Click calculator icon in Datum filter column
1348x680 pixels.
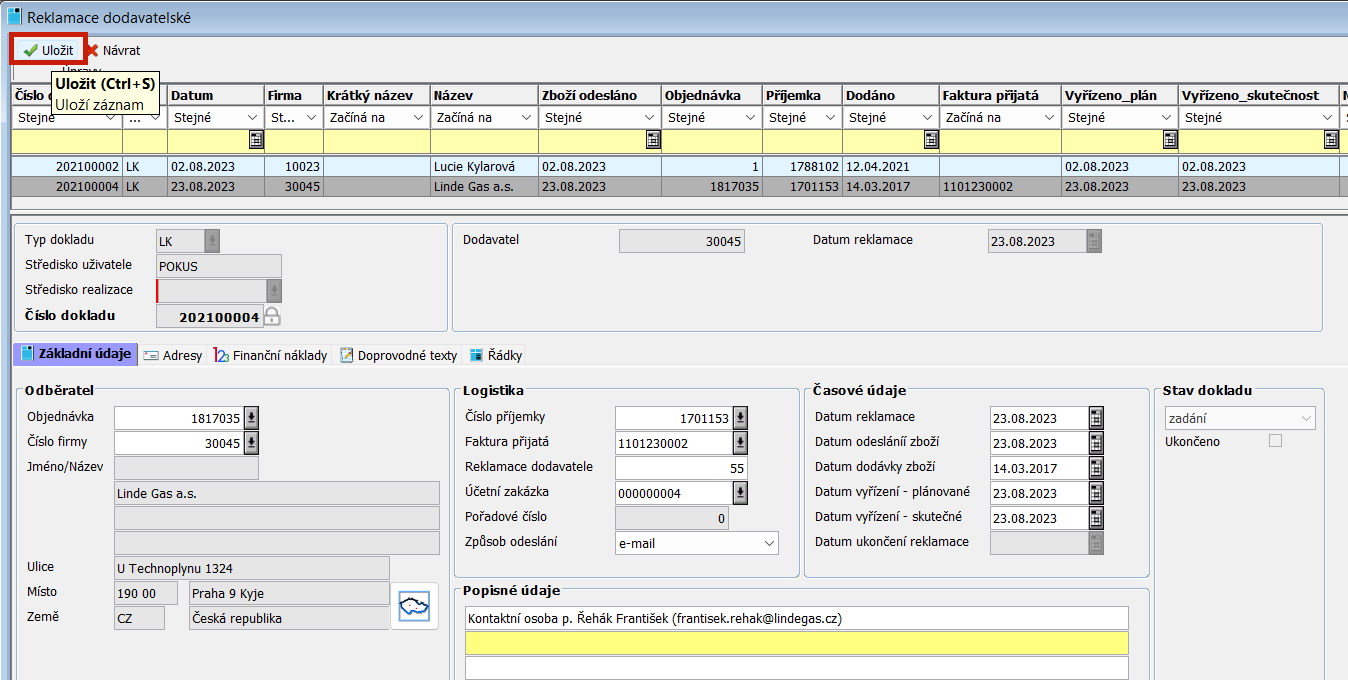[x=255, y=140]
